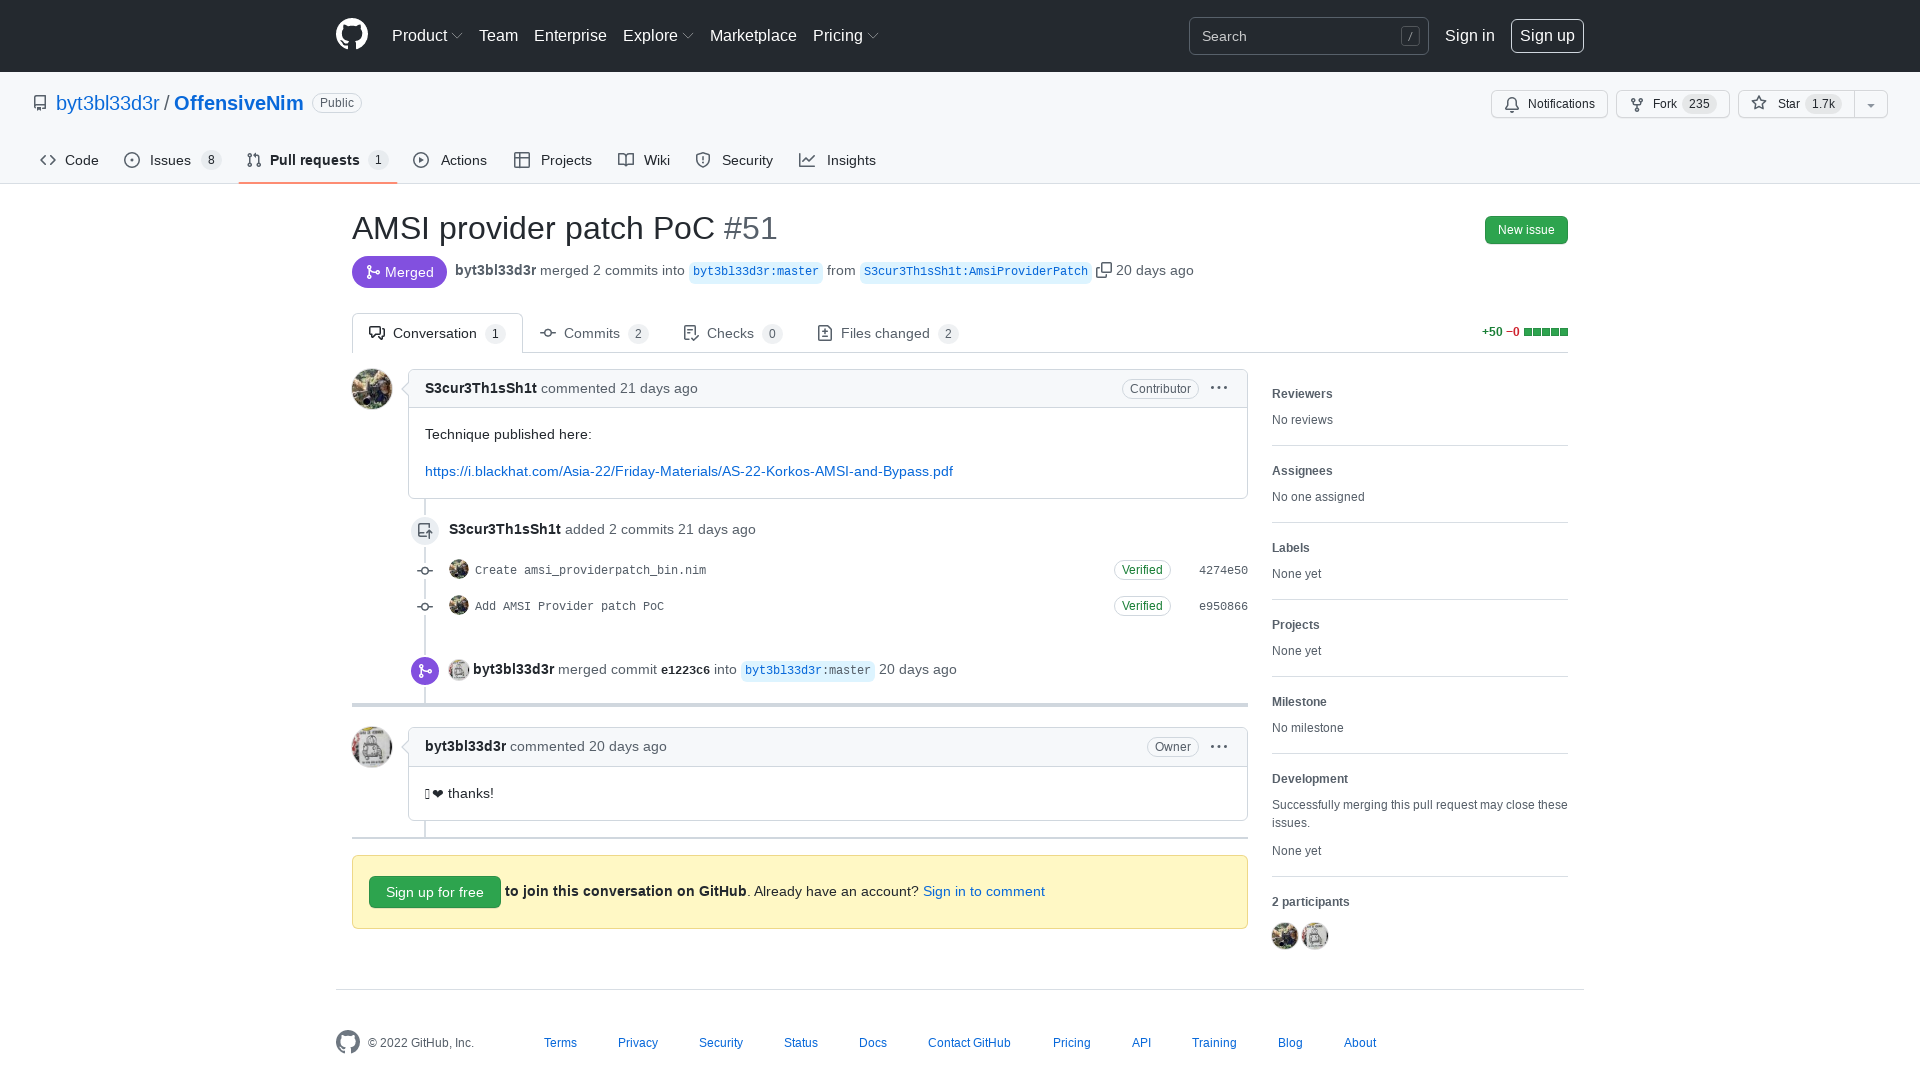The width and height of the screenshot is (1920, 1080).
Task: Click the Insights graph icon
Action: point(808,160)
